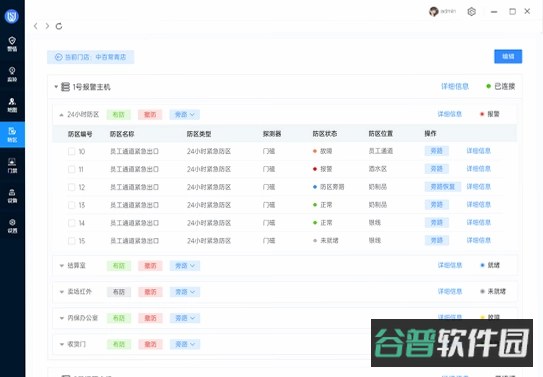This screenshot has width=543, height=377.
Task: Tick the checkbox for zone 12
Action: [x=71, y=187]
